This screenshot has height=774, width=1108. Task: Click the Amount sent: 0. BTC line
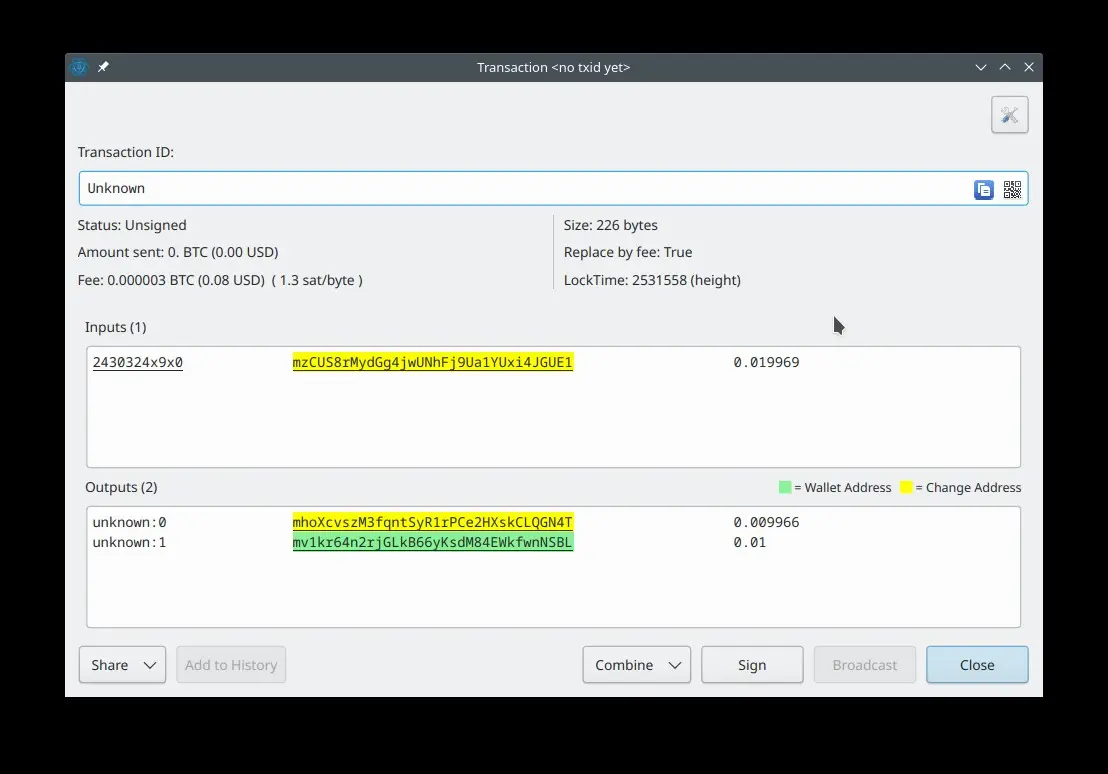(x=178, y=252)
